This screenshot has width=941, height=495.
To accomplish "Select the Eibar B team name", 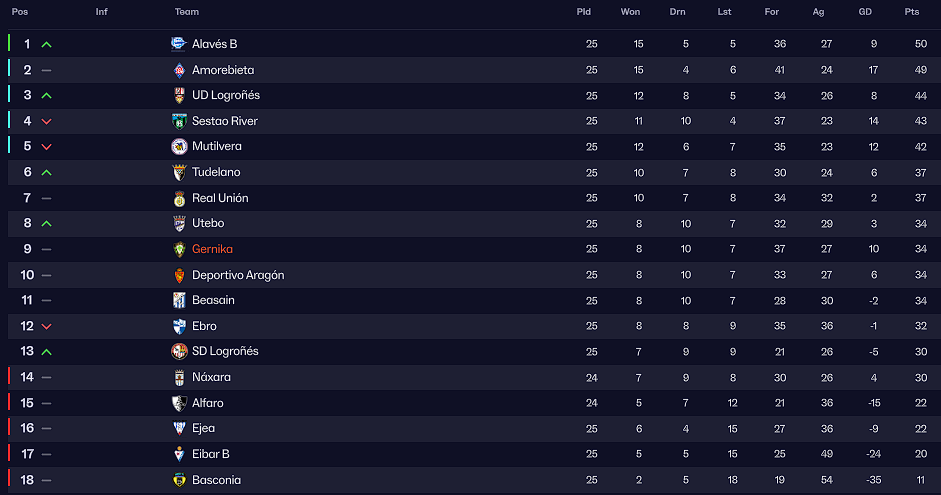I will pos(211,454).
